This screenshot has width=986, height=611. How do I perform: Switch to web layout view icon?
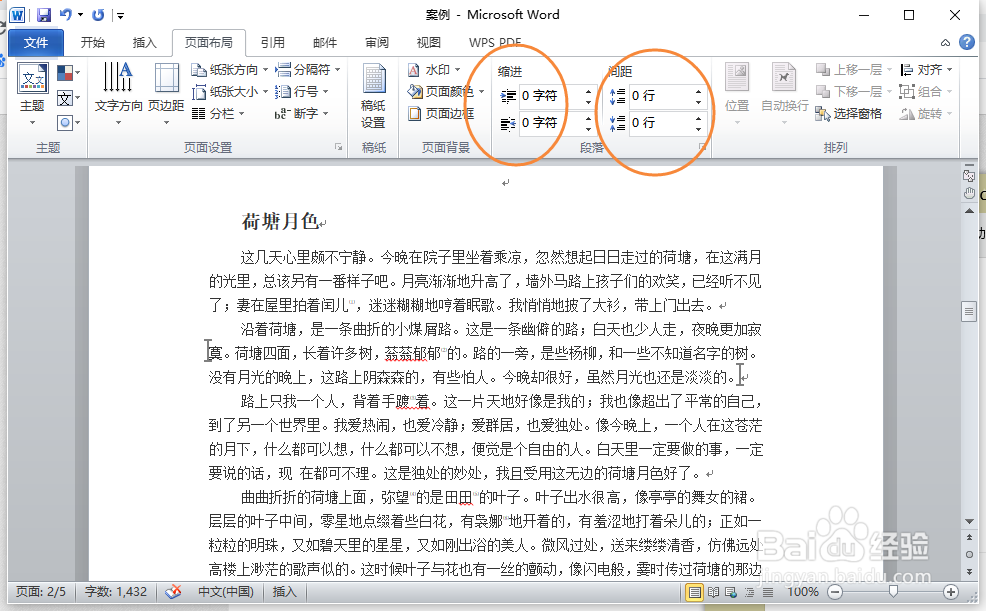click(731, 592)
